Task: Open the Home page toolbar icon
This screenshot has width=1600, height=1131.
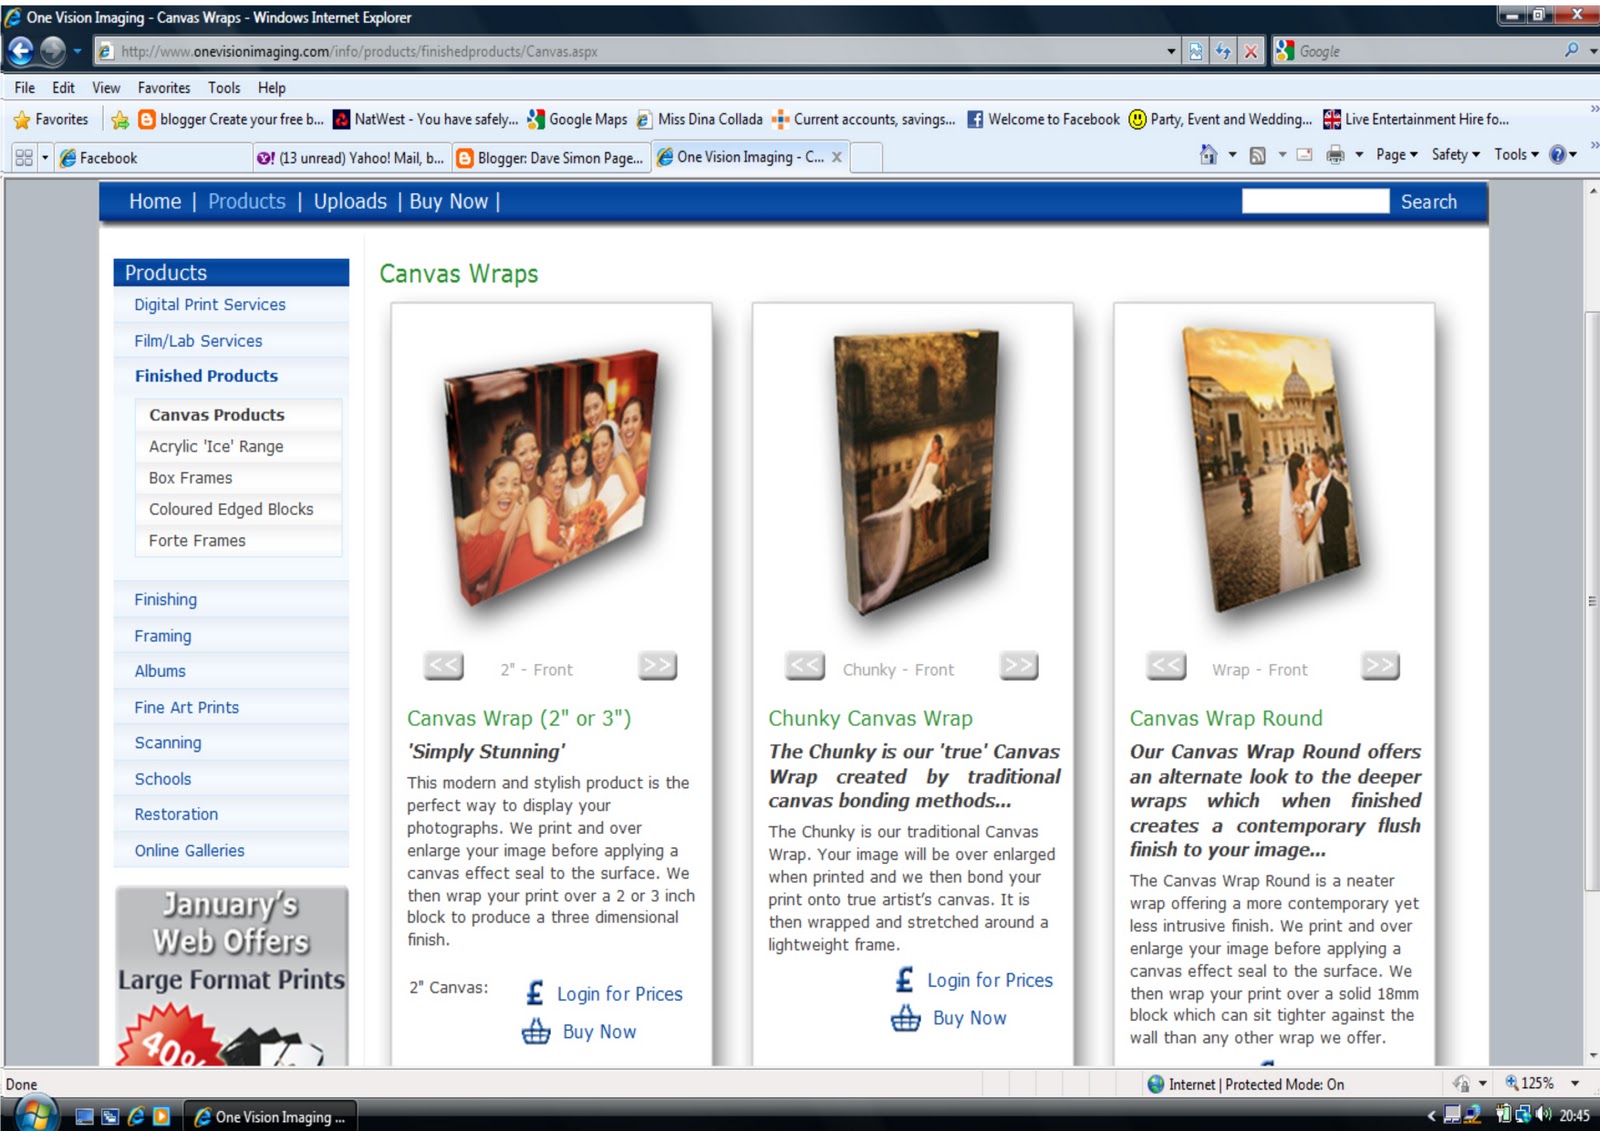Action: tap(1208, 154)
